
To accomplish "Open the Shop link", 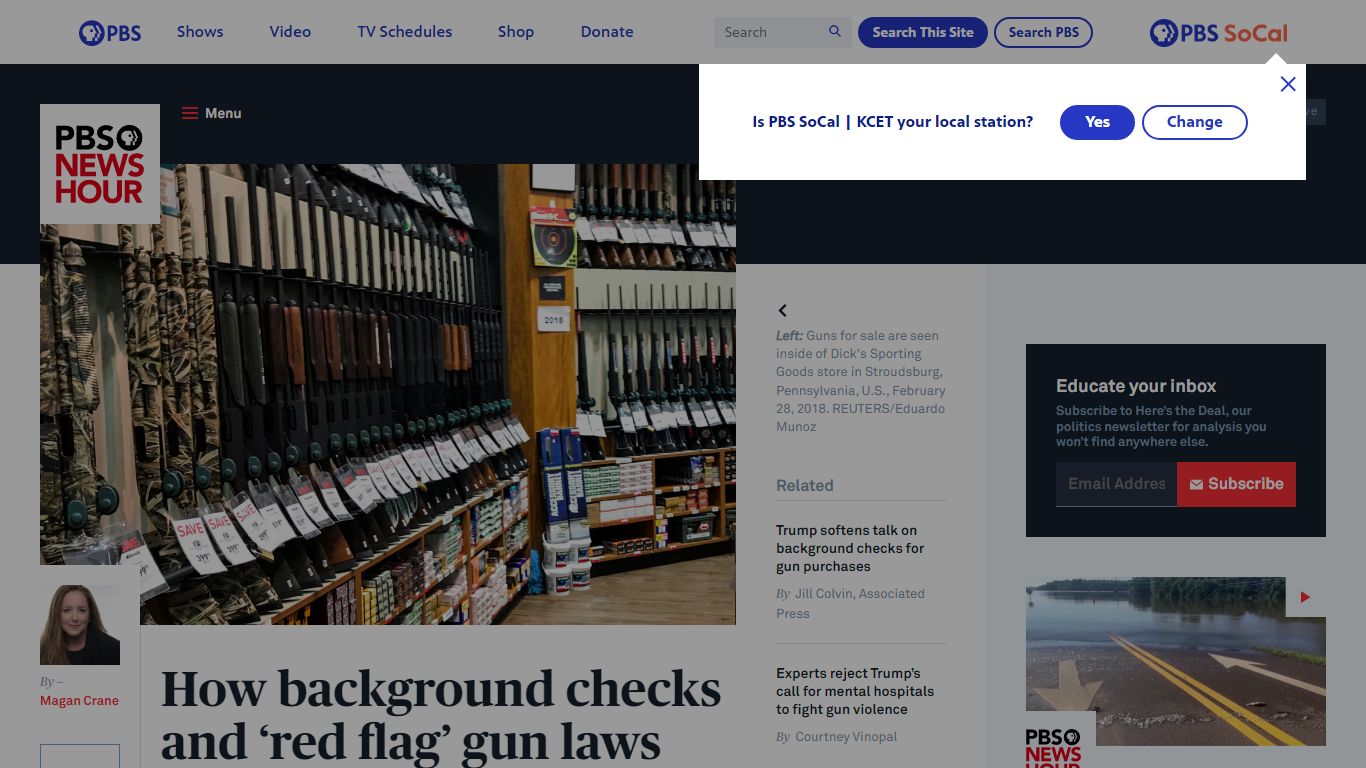I will [x=516, y=32].
